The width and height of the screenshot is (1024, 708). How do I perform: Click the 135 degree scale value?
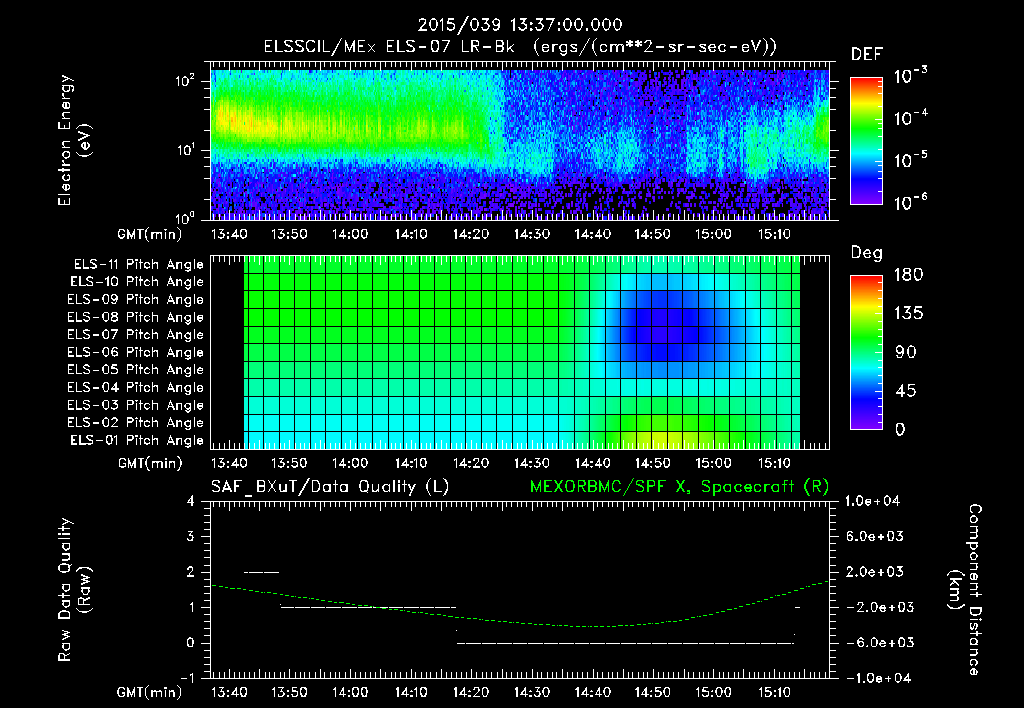click(x=908, y=313)
